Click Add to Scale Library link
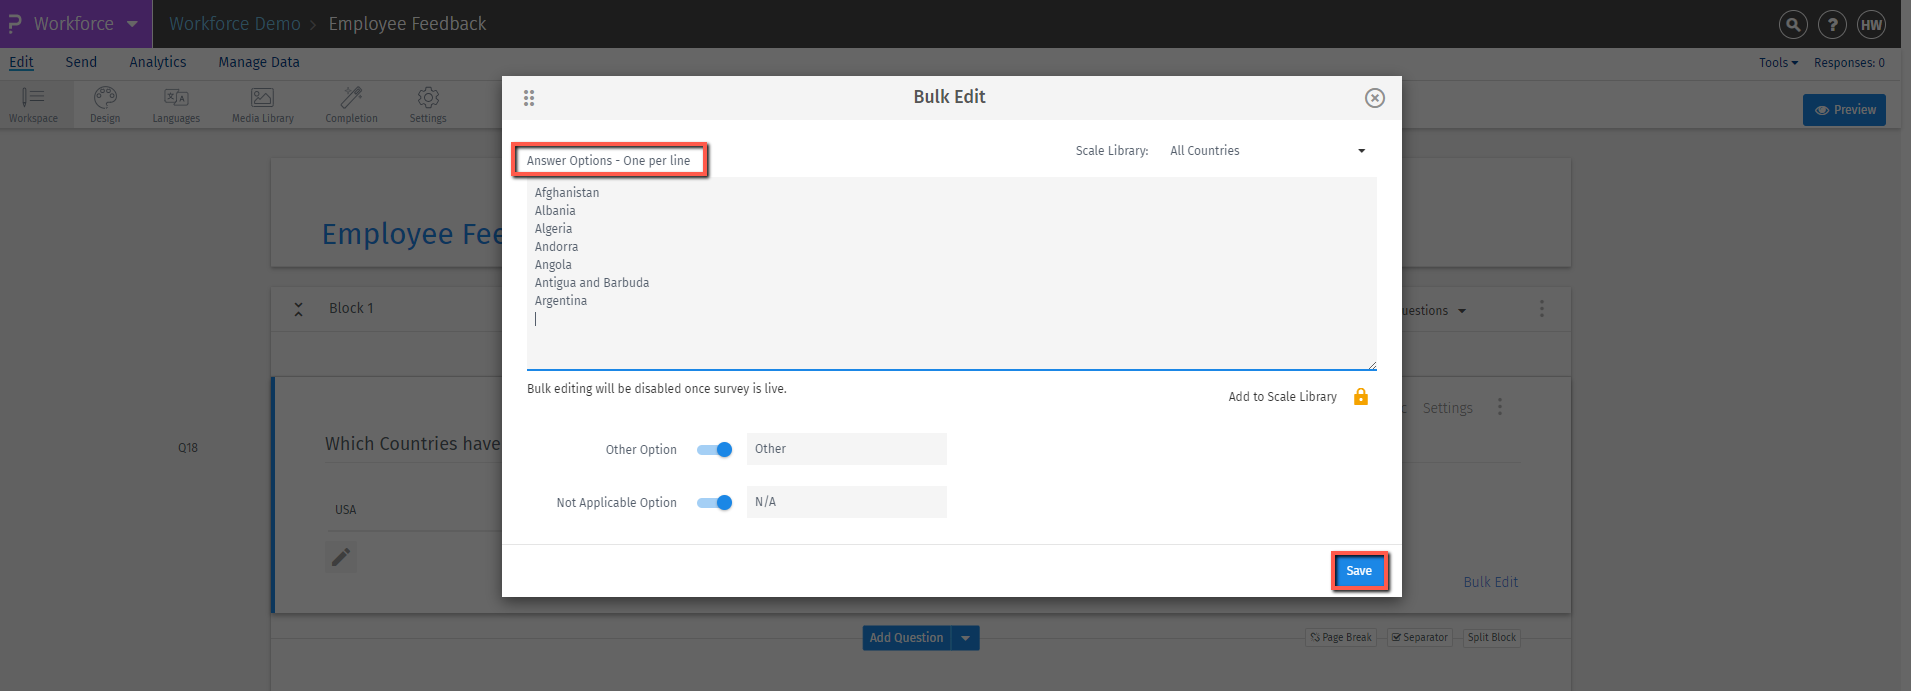Image resolution: width=1911 pixels, height=691 pixels. (x=1282, y=397)
